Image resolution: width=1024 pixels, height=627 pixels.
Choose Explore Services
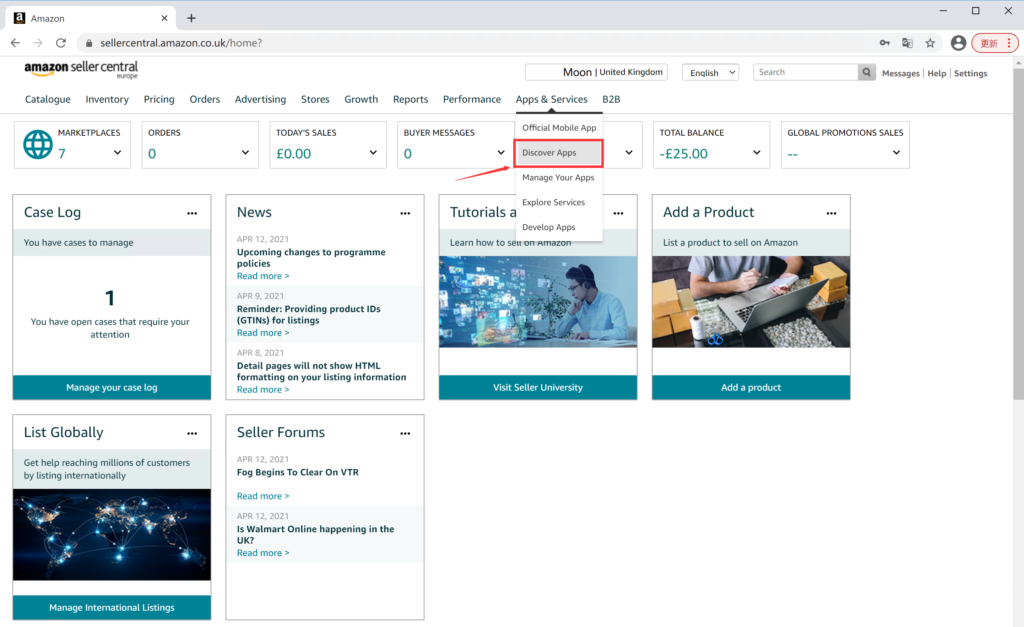tap(559, 202)
